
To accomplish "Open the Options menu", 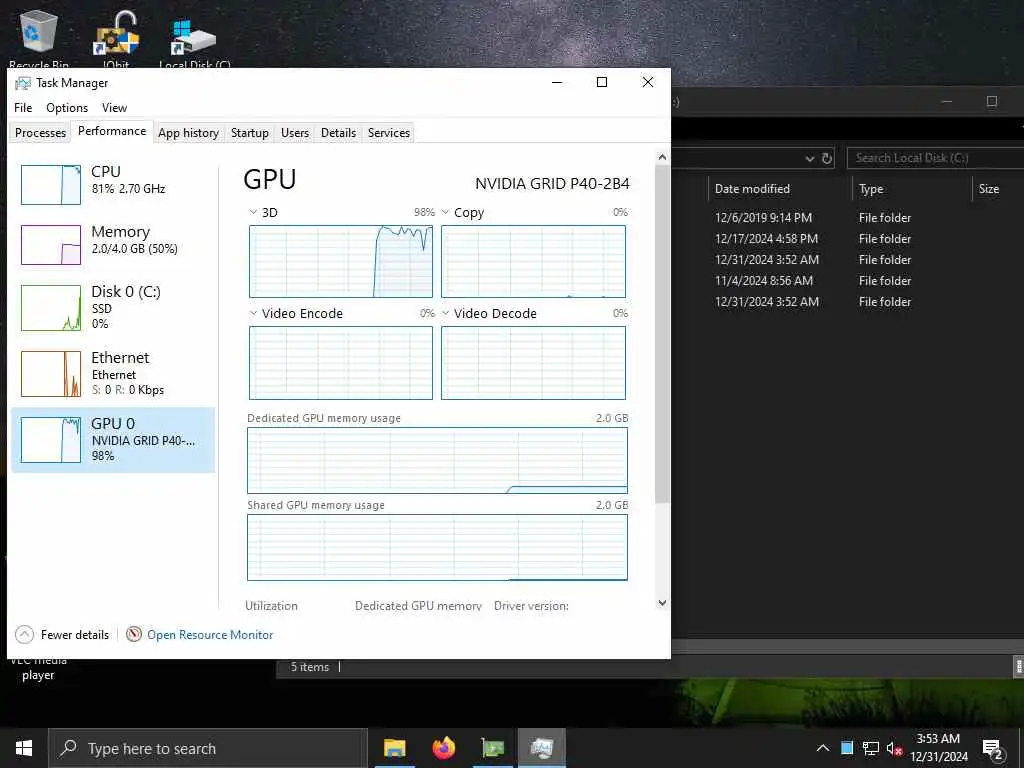I will point(67,108).
